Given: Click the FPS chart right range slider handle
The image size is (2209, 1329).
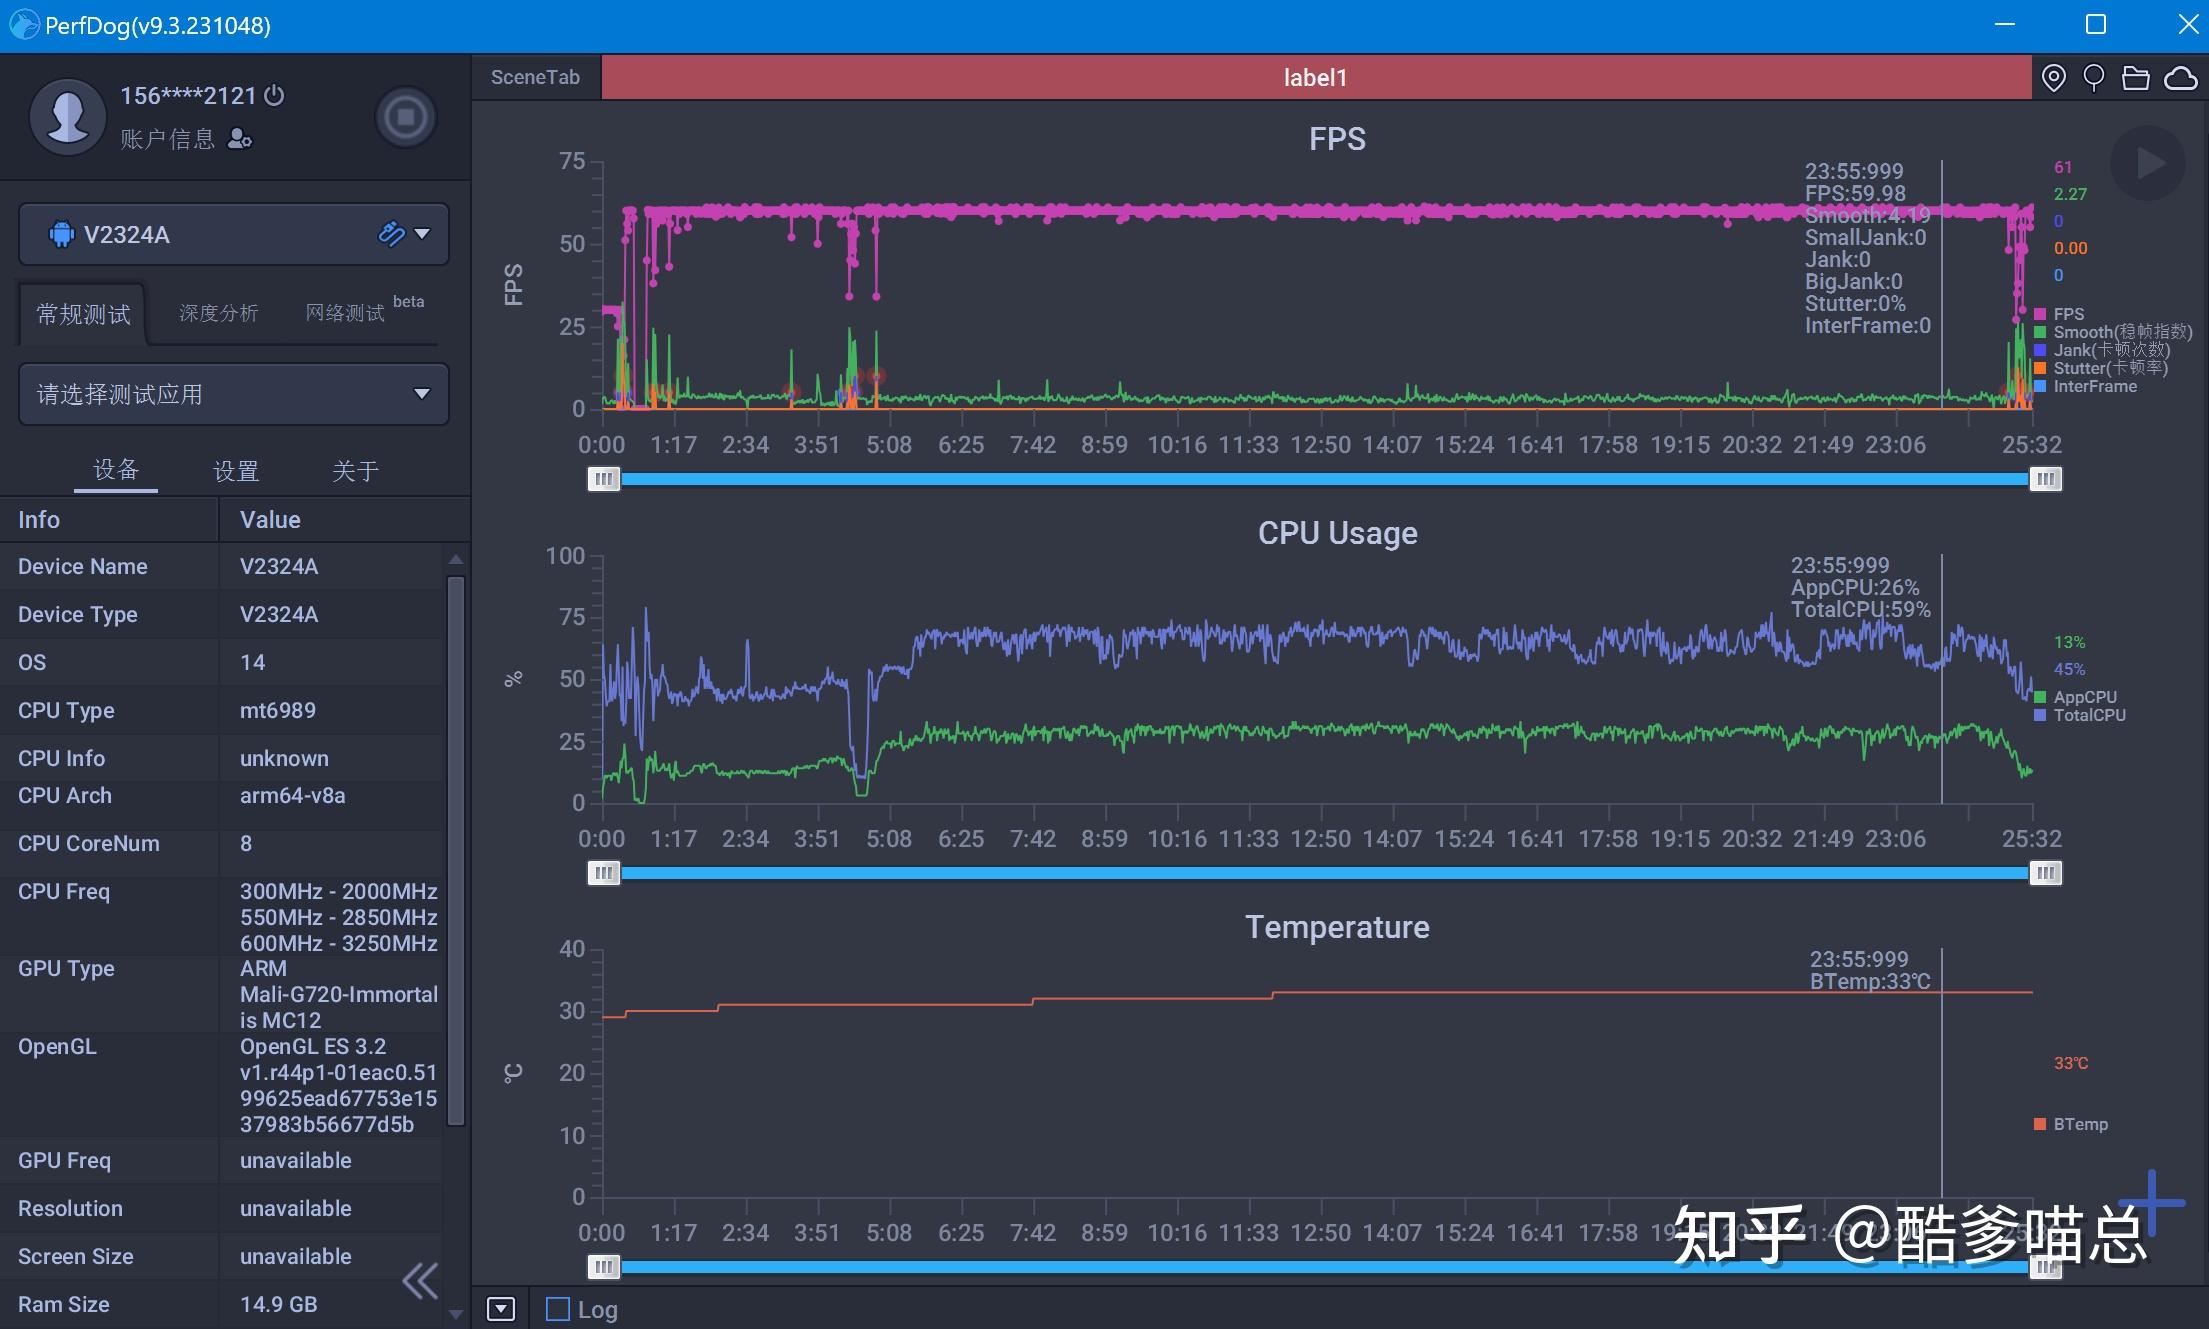Looking at the screenshot, I should click(2045, 479).
